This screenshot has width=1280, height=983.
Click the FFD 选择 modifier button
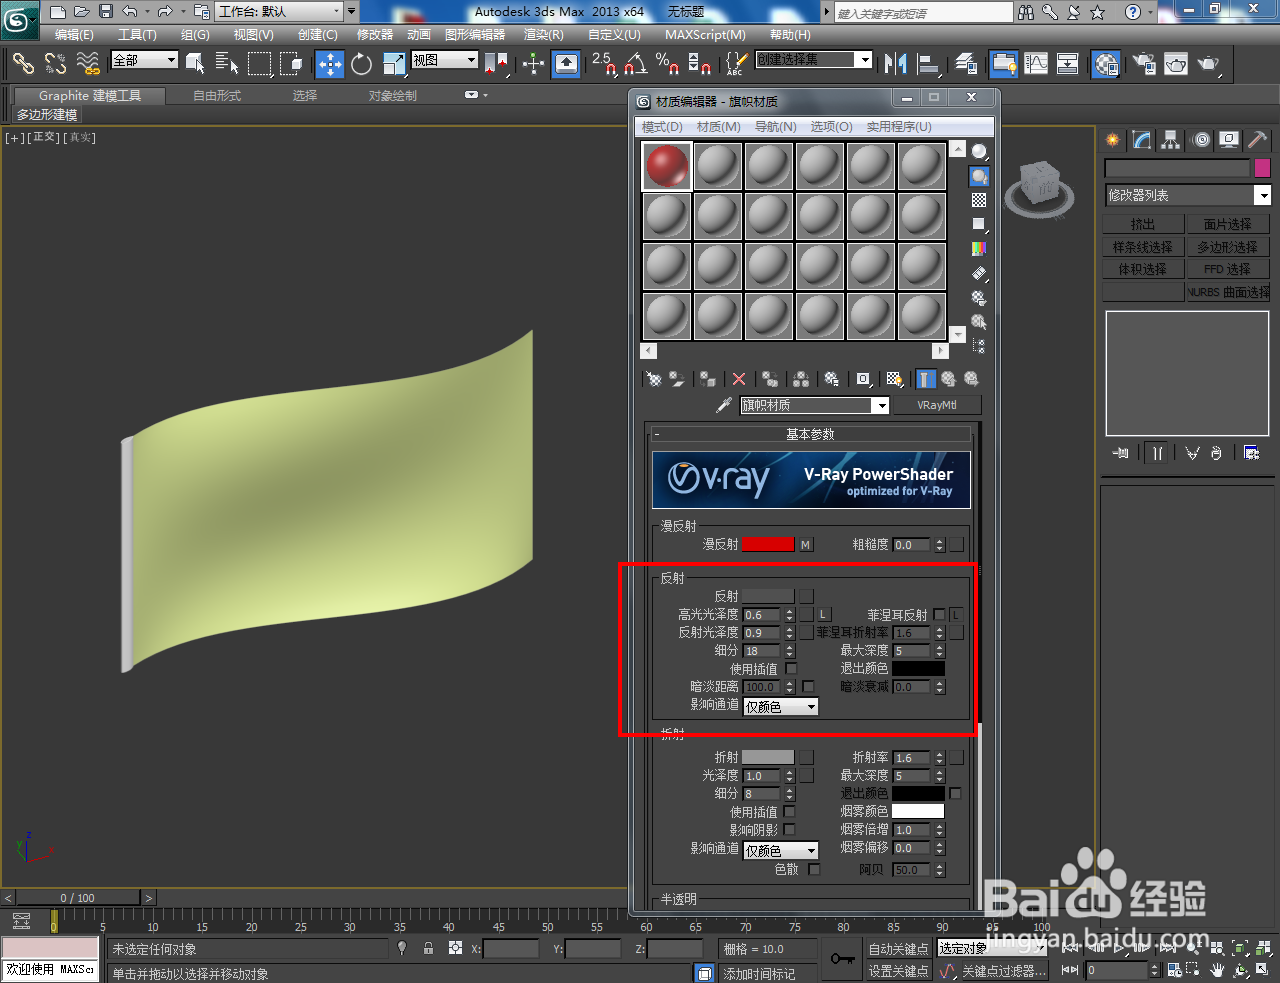click(x=1227, y=269)
